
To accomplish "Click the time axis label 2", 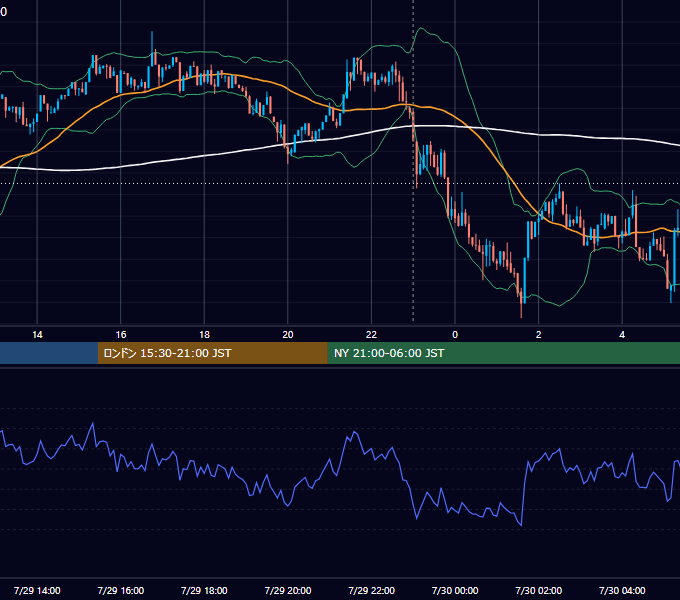I will [x=539, y=335].
